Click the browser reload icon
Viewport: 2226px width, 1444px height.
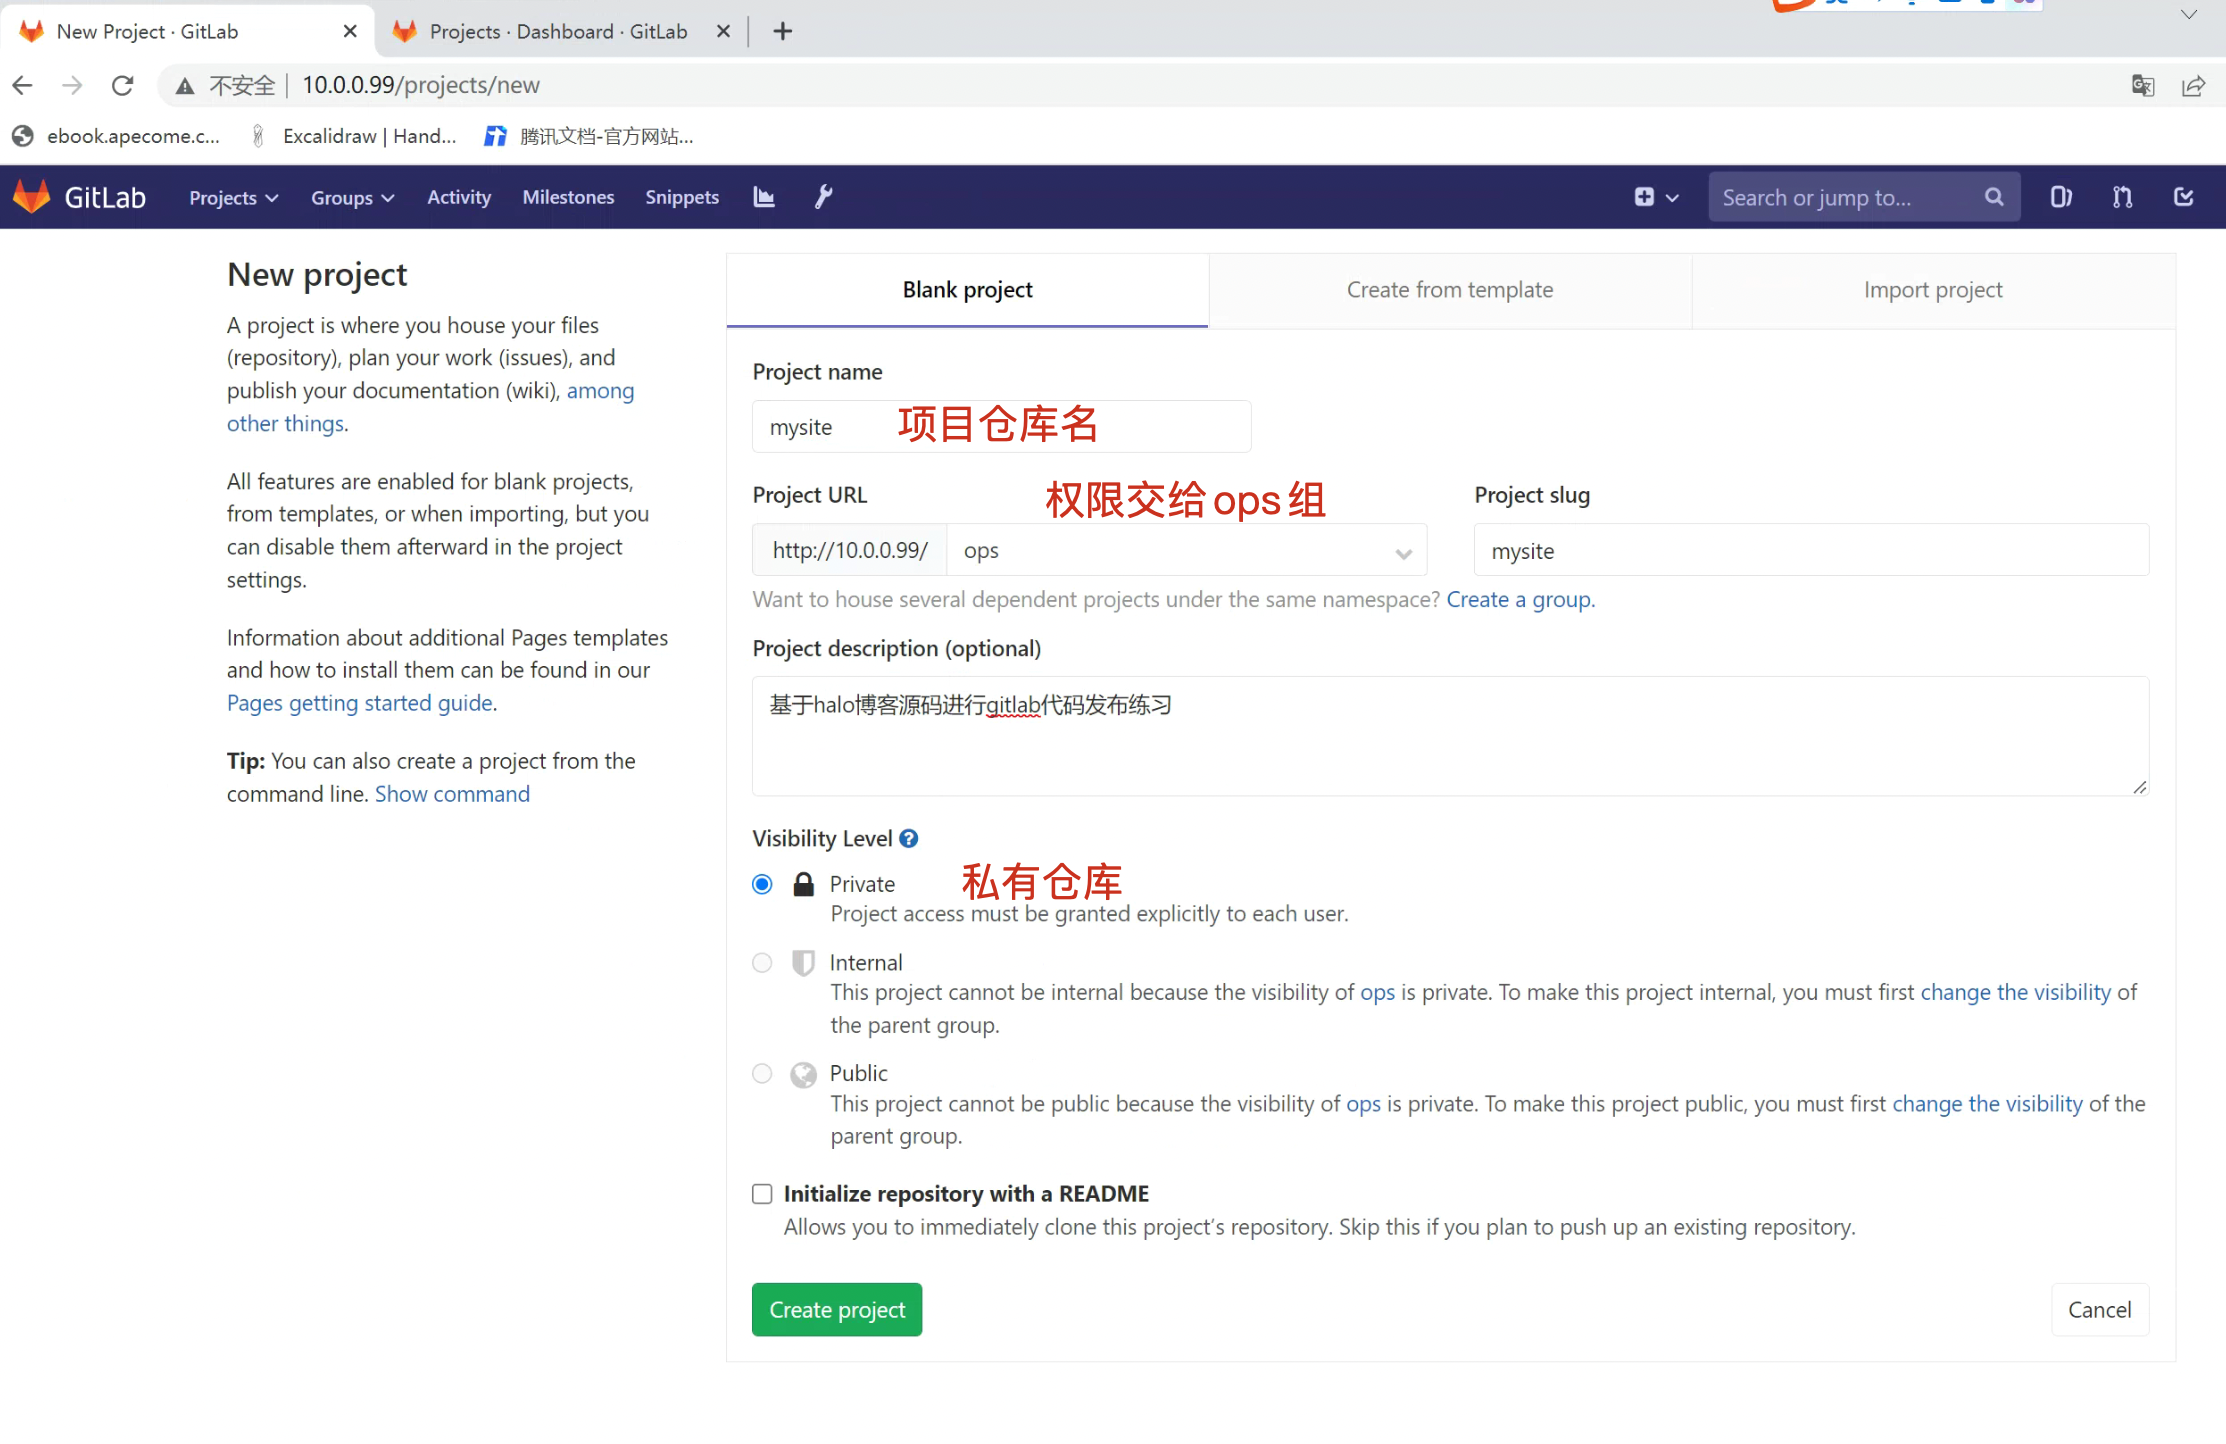tap(123, 86)
